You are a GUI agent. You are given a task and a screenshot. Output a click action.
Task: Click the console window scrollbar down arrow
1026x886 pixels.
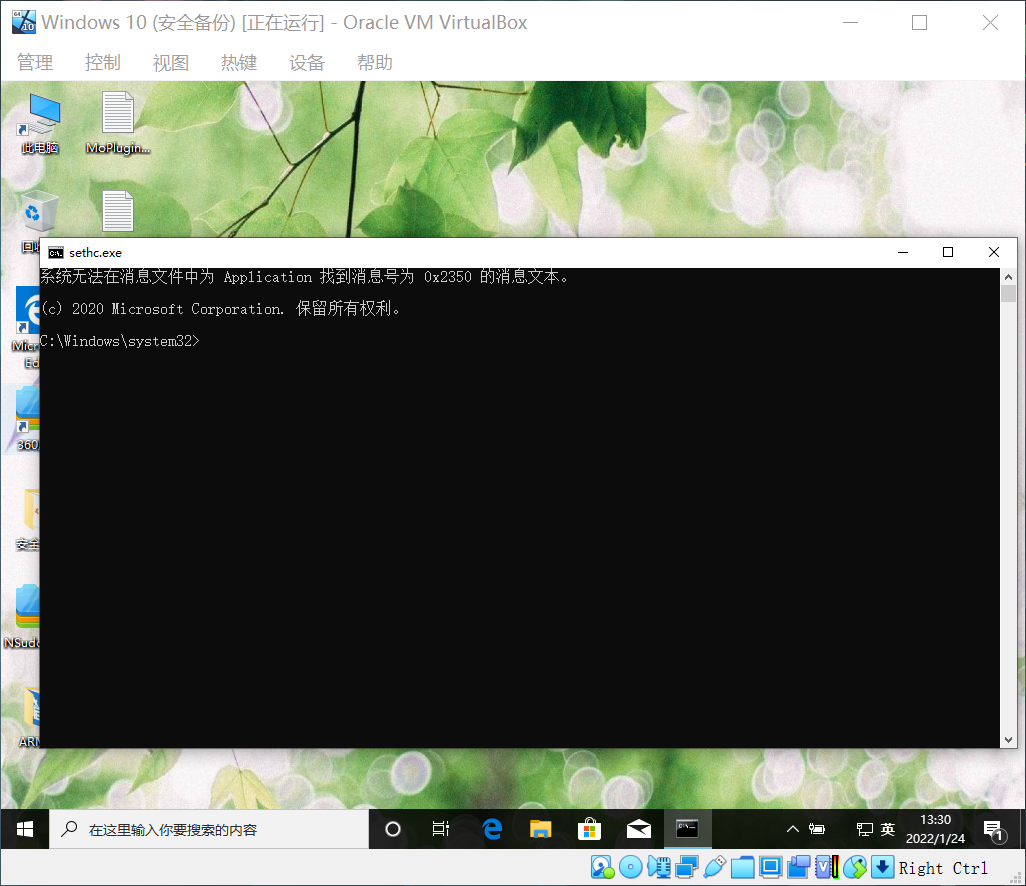point(1008,738)
